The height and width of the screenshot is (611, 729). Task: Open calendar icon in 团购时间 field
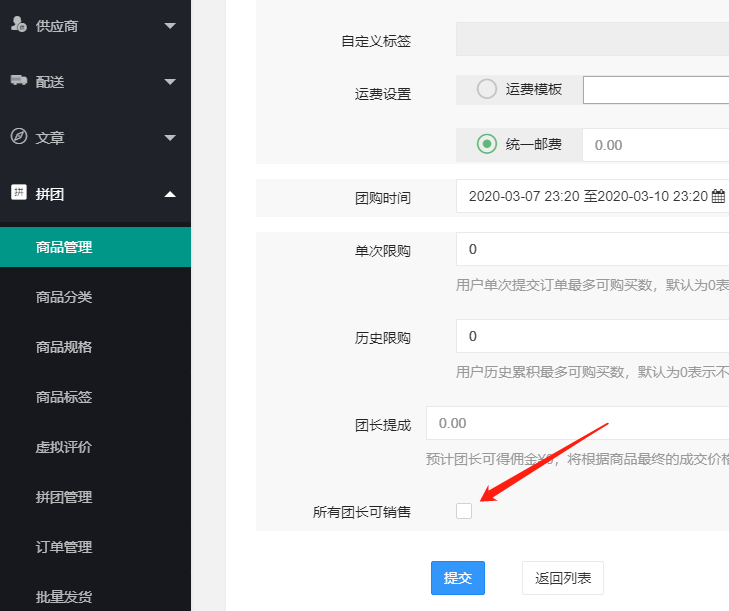click(718, 196)
